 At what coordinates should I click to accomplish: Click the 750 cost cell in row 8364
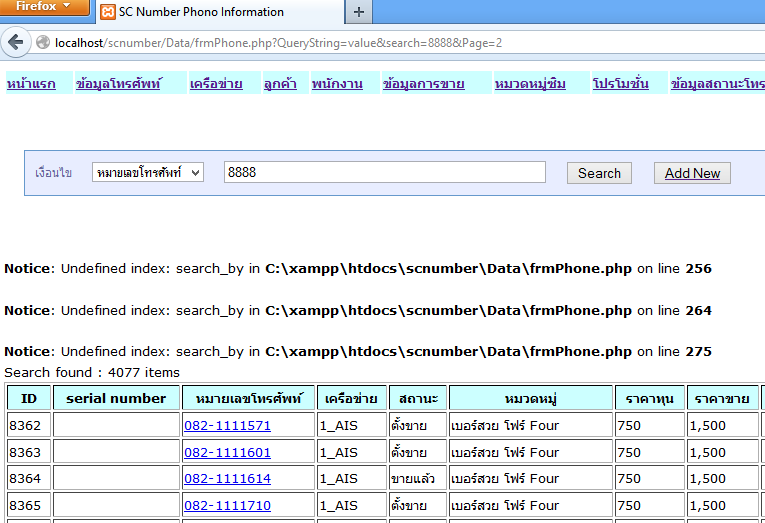click(x=649, y=479)
